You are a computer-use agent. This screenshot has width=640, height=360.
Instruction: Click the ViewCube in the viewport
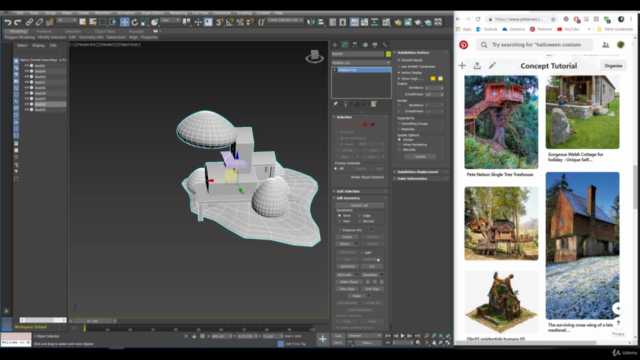coord(315,56)
